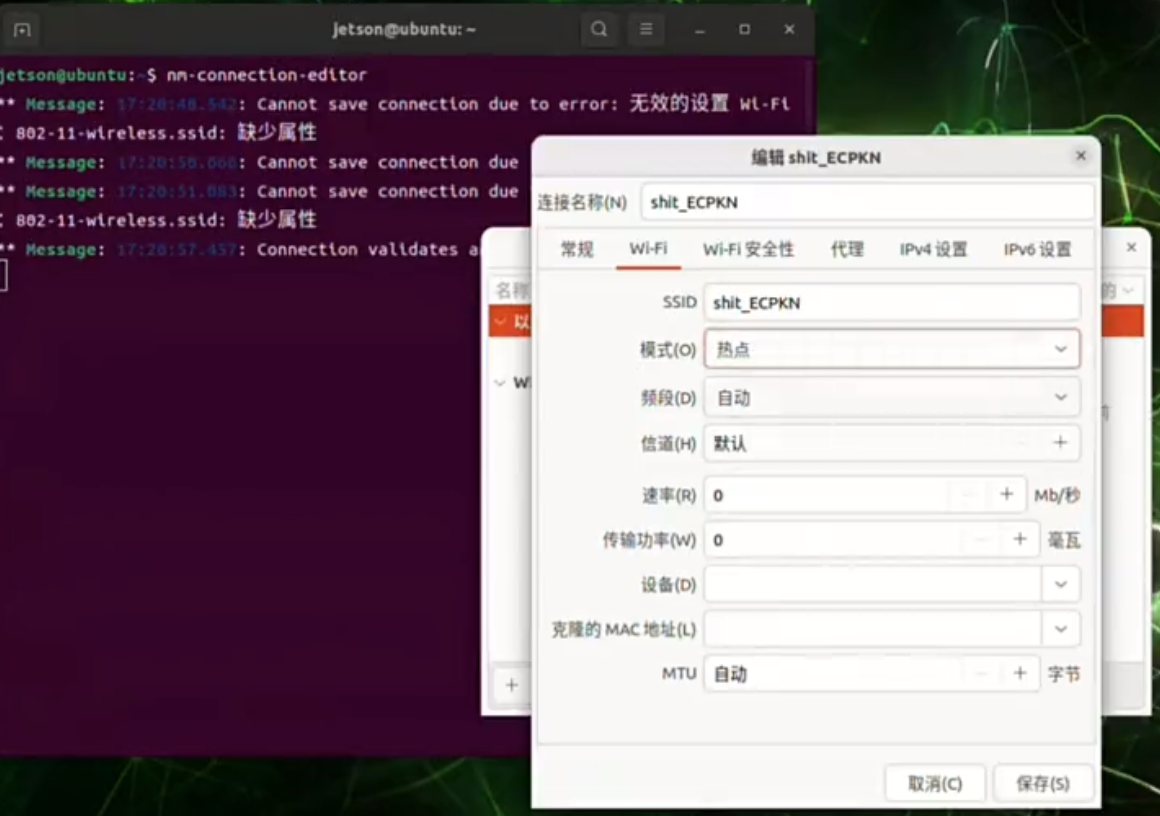
Task: Click the 克隆的 MAC 地址 entry
Action: [873, 629]
